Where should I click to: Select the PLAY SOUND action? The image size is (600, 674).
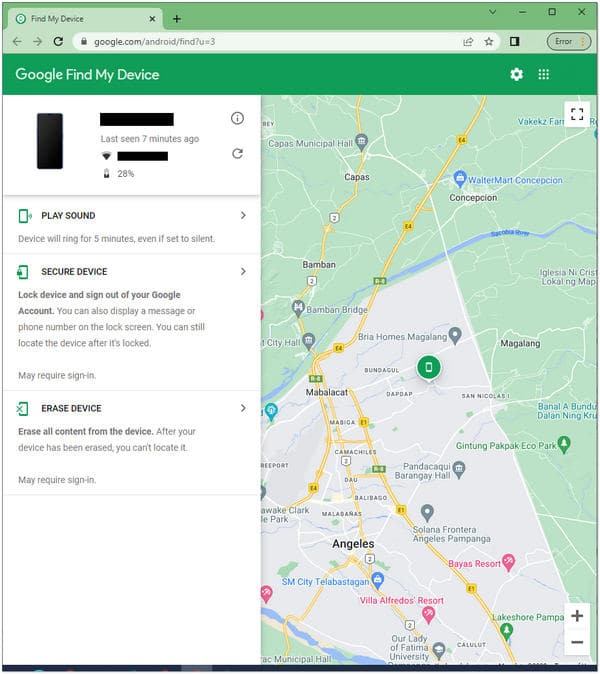click(68, 216)
